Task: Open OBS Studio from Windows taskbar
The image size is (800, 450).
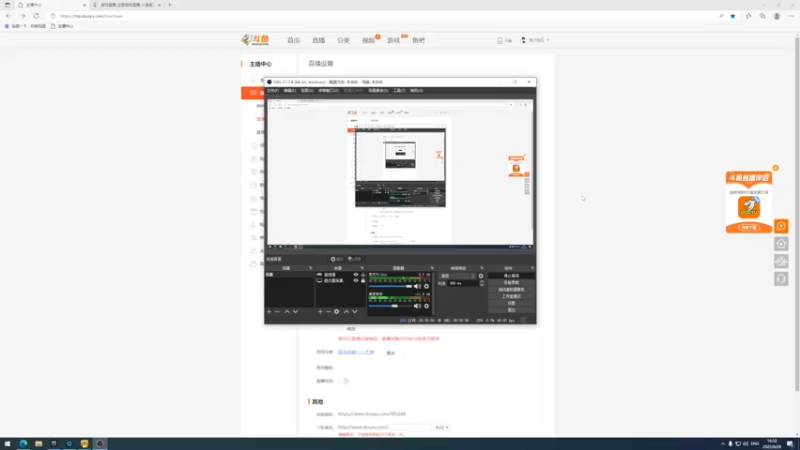Action: click(x=100, y=444)
